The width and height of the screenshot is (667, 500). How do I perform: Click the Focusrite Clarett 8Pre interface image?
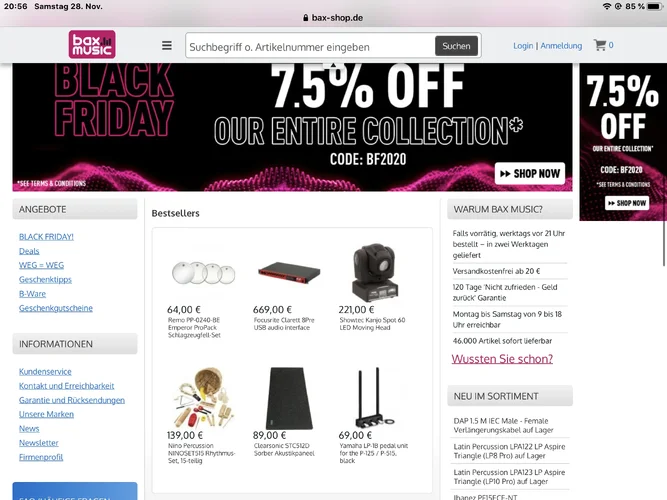tap(288, 272)
